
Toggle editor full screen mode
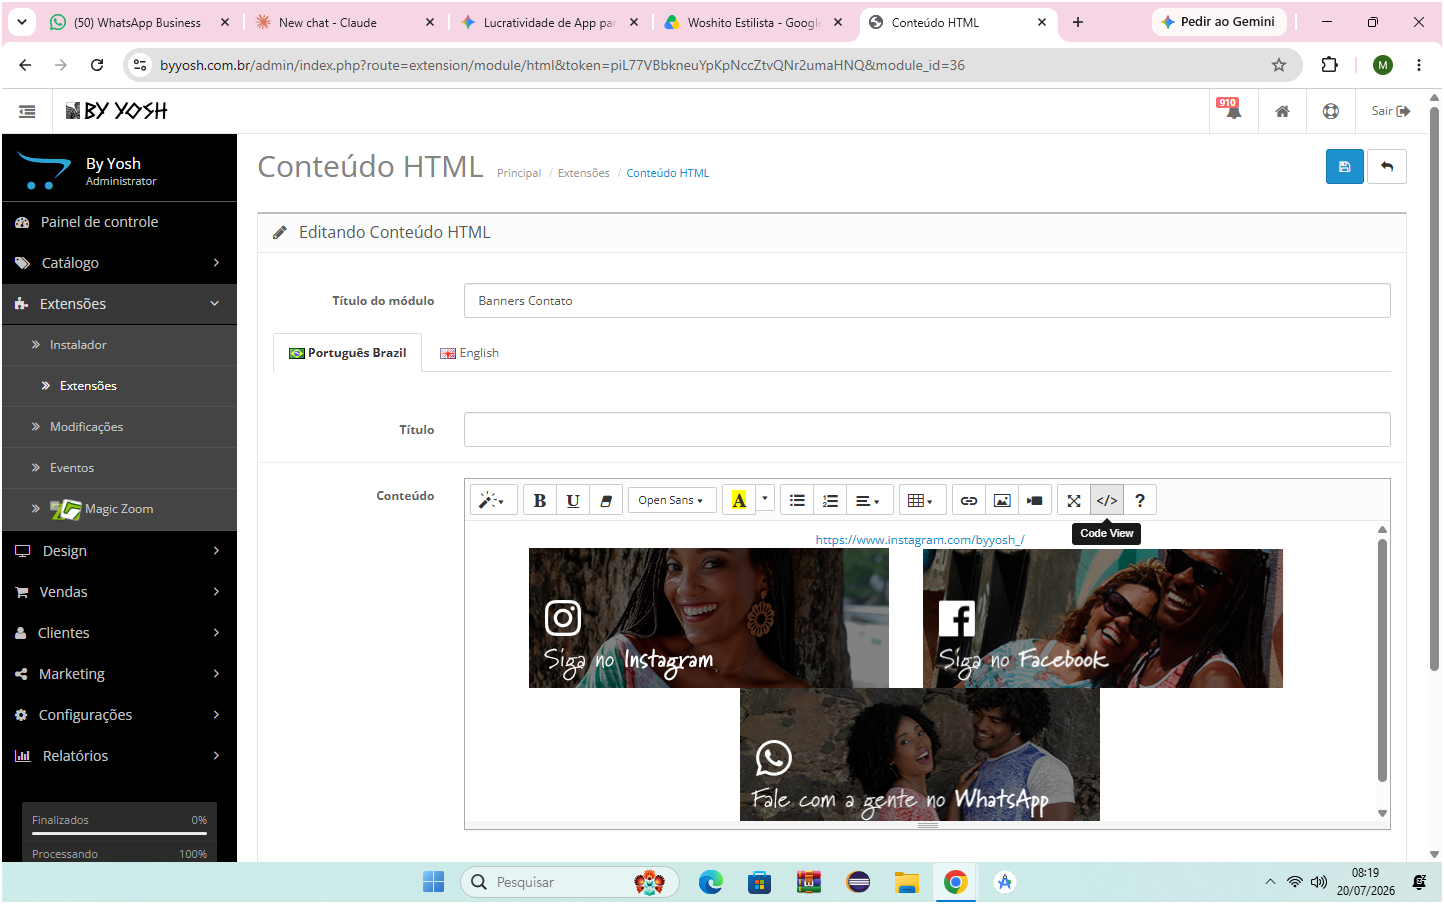[x=1074, y=501]
